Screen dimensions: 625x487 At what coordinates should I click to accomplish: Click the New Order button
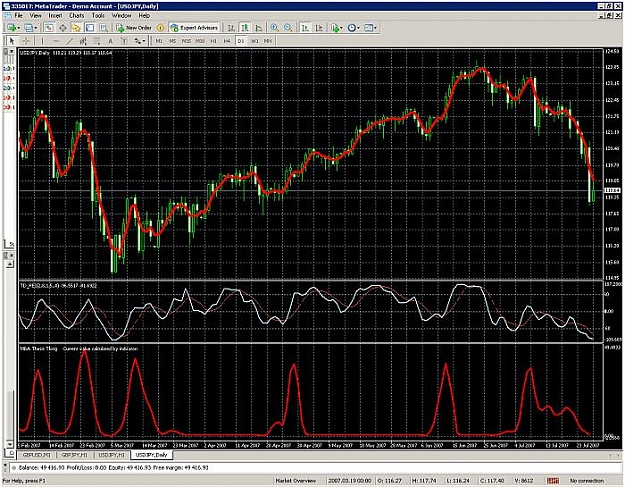point(134,28)
